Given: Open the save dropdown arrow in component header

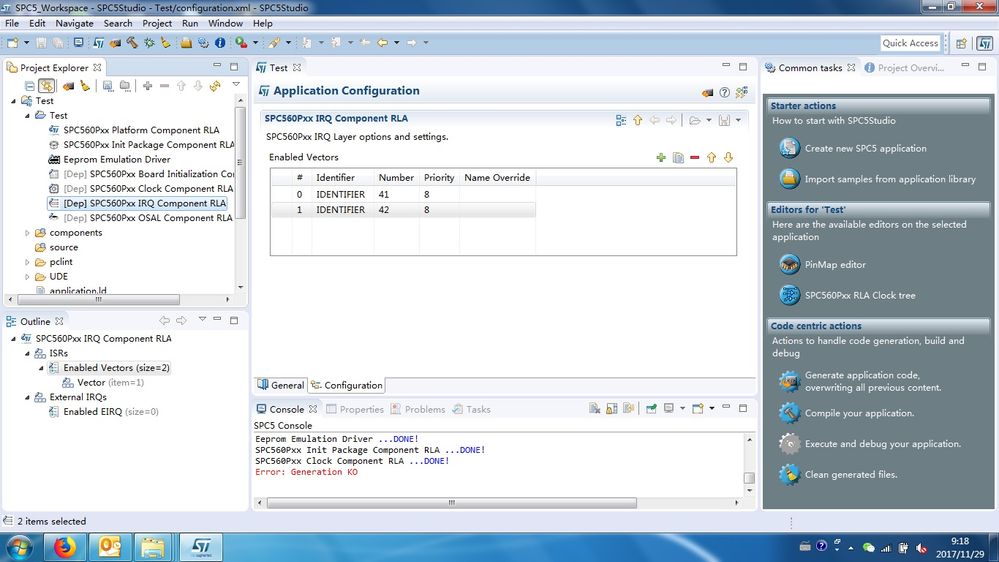Looking at the screenshot, I should [738, 120].
